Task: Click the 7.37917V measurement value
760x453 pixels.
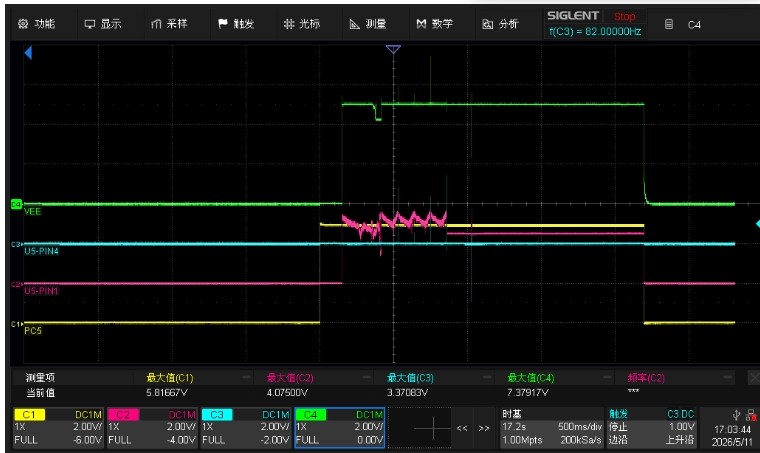Action: coord(527,392)
